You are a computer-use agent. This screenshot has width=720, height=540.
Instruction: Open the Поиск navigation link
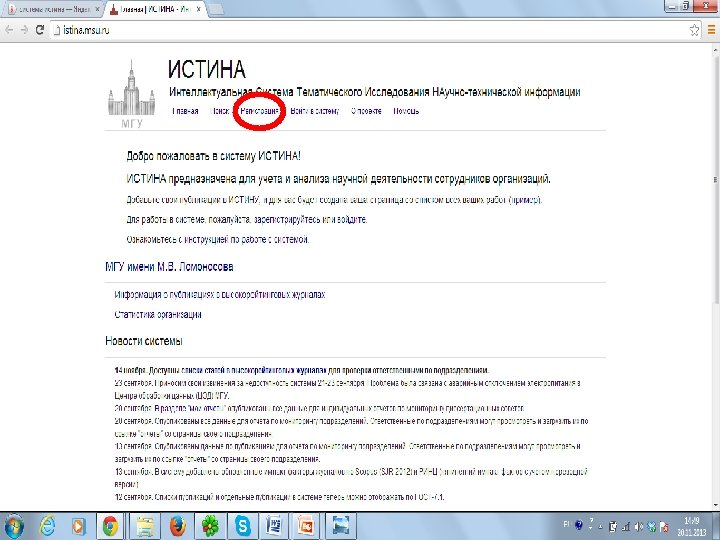[x=219, y=111]
